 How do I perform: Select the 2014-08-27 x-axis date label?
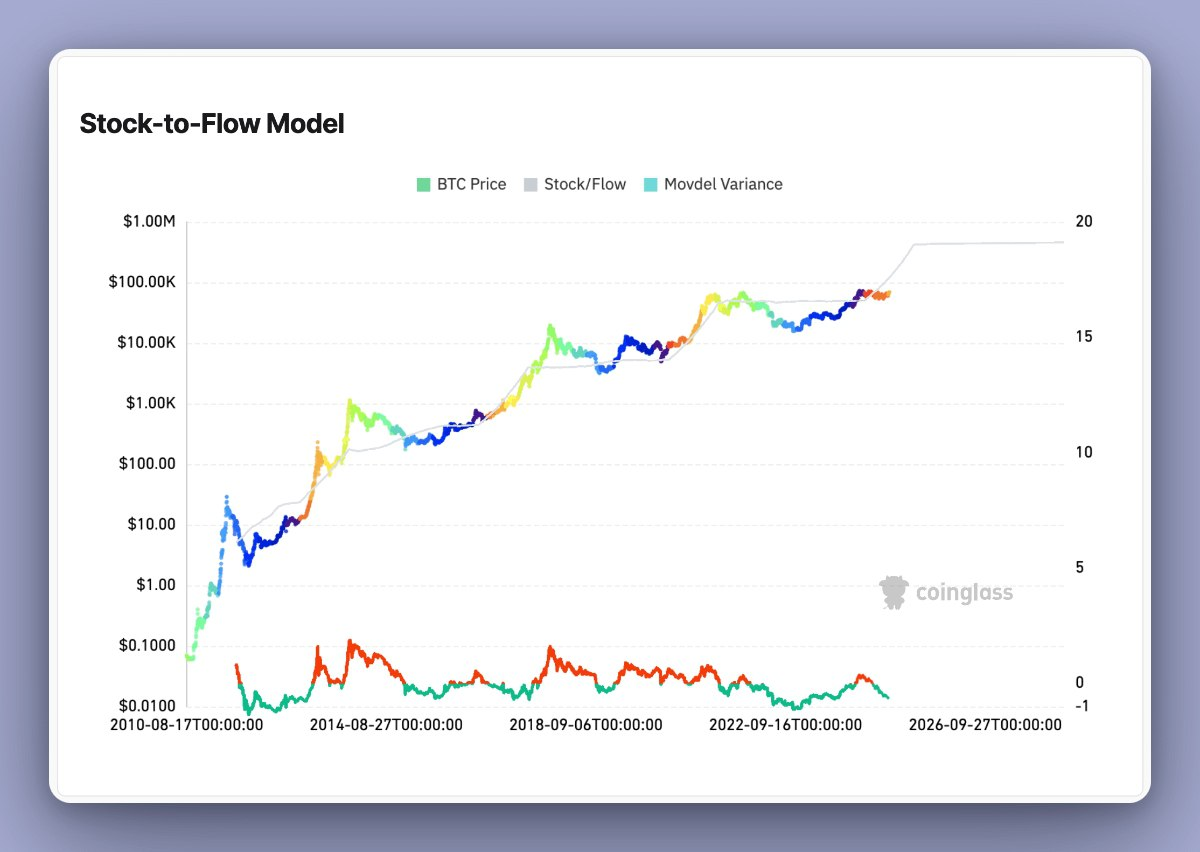386,725
